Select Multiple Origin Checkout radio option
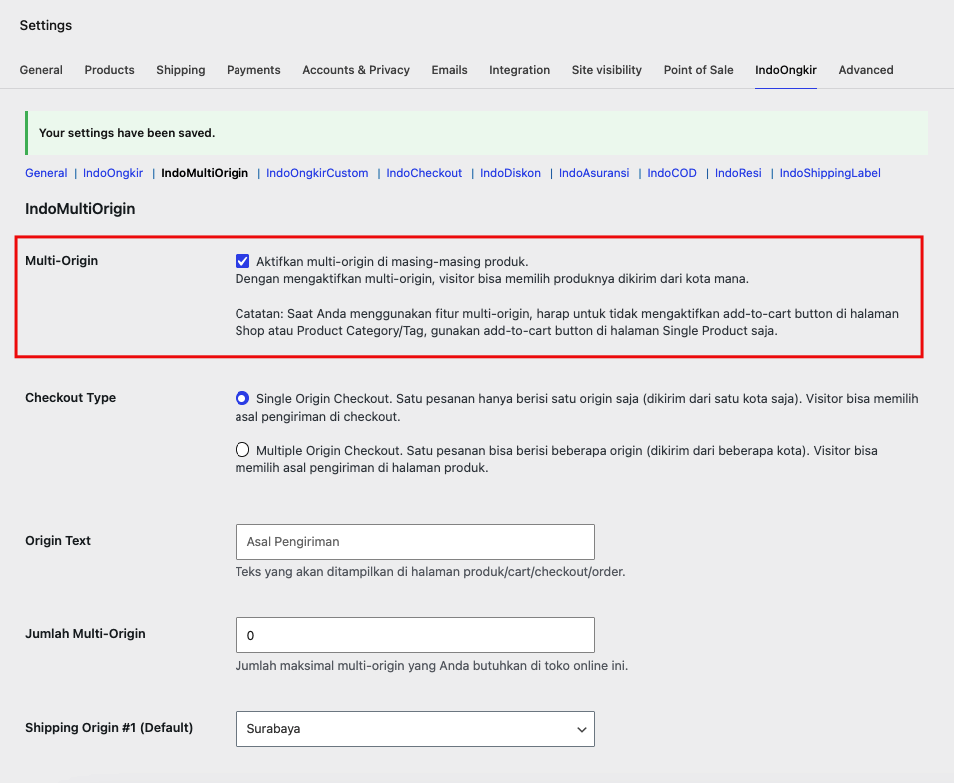 (x=242, y=450)
